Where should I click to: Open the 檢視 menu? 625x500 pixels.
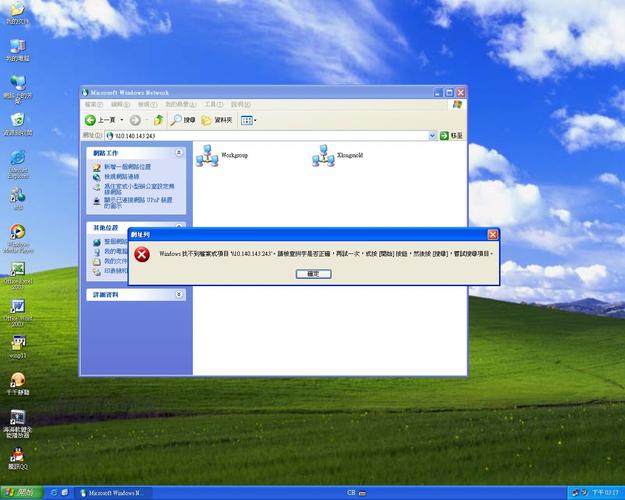click(x=147, y=104)
